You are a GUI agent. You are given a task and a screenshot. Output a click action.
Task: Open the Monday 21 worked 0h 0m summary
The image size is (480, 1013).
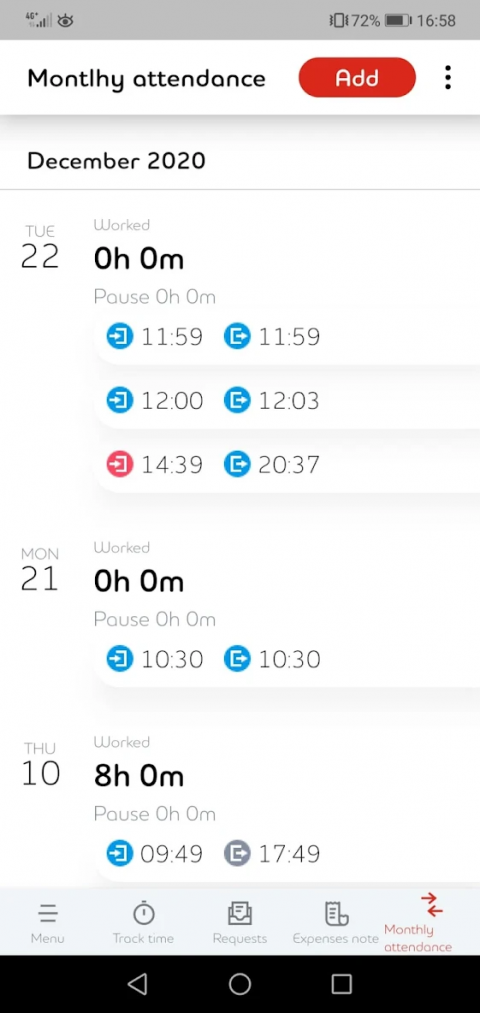click(139, 583)
